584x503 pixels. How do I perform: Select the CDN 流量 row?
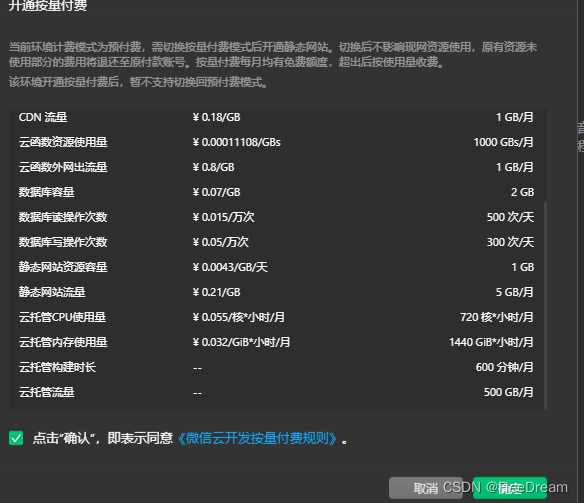click(276, 117)
